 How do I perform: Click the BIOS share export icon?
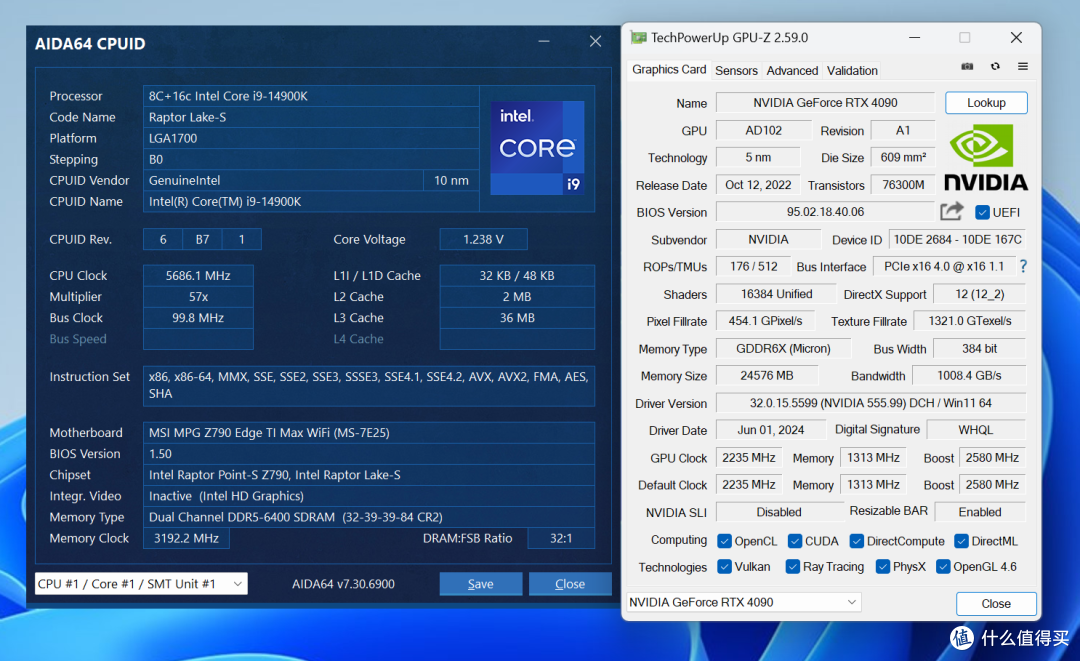[x=951, y=211]
